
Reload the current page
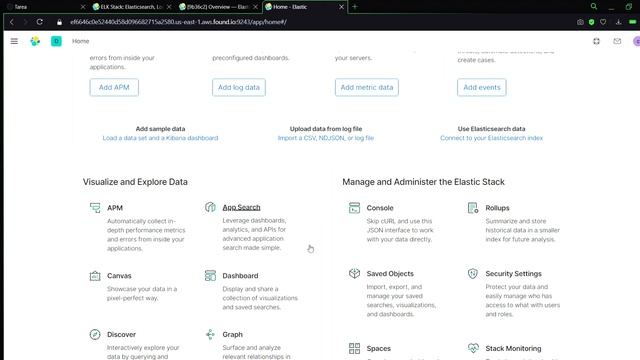point(40,22)
